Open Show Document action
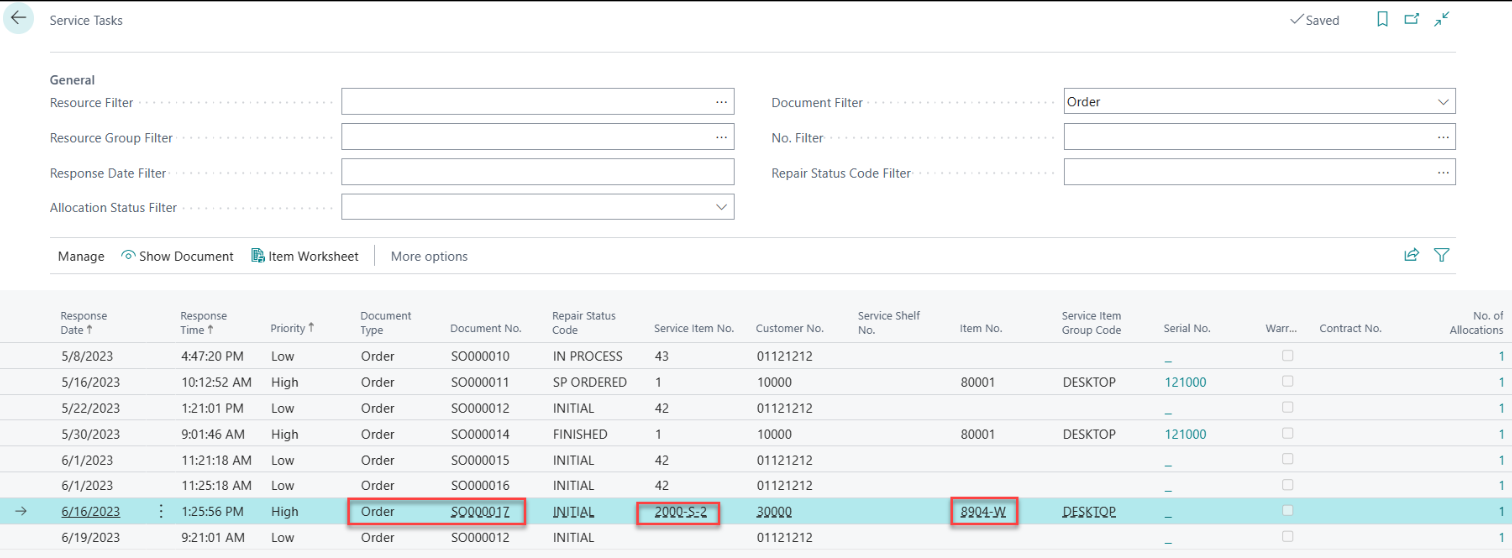Image resolution: width=1512 pixels, height=558 pixels. point(177,256)
